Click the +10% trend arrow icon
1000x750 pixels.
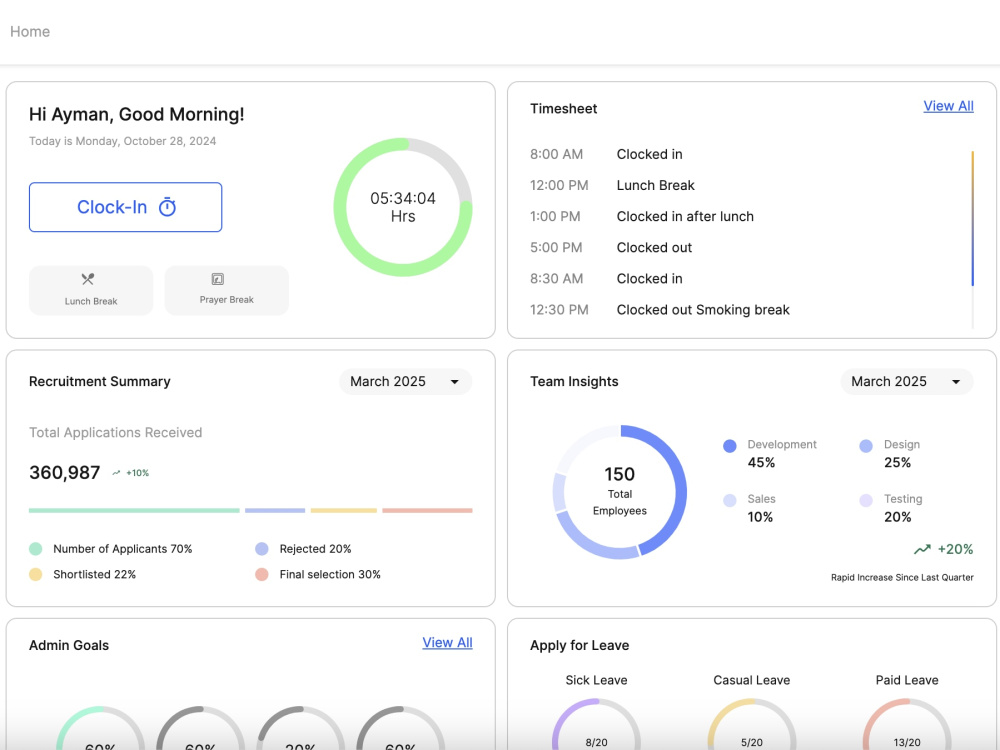[x=116, y=473]
